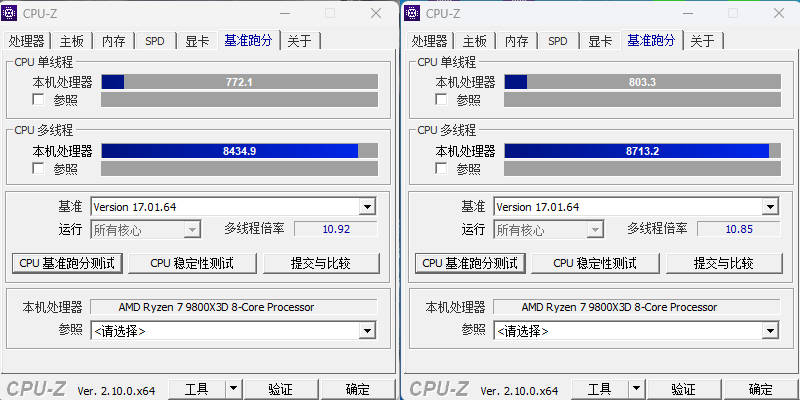Start CPU 基准跑分测试 in right window
Screen dimensions: 800x400
click(470, 263)
